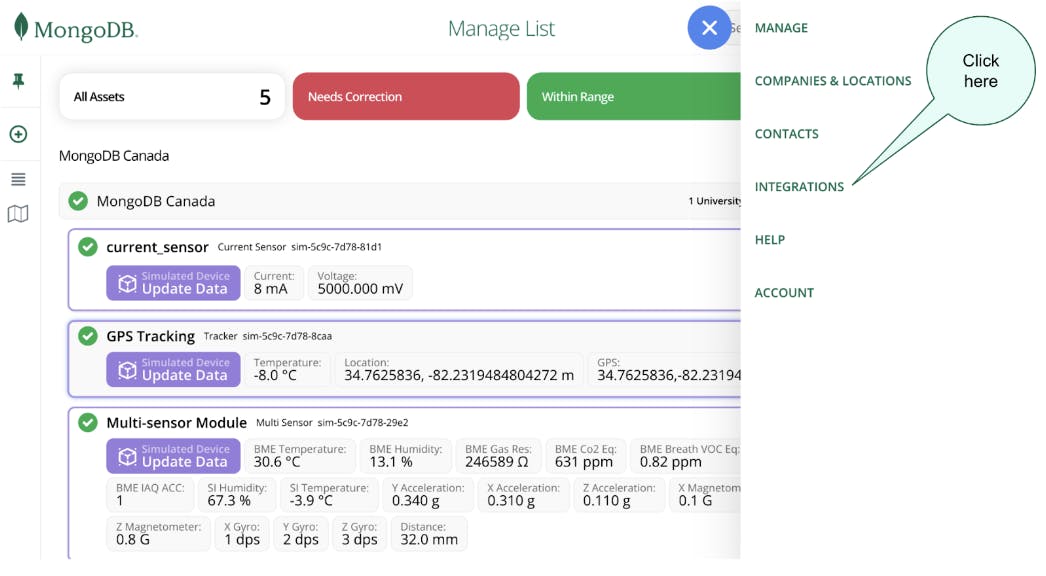Viewport: 1046px width, 576px height.
Task: Open Integrations from the side menu
Action: pos(799,187)
